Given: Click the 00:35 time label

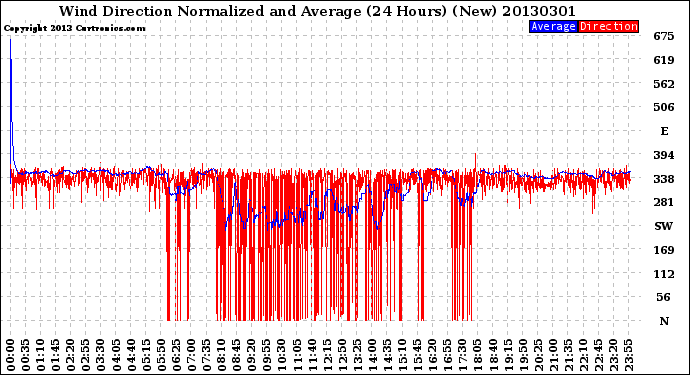Looking at the screenshot, I should [26, 355].
